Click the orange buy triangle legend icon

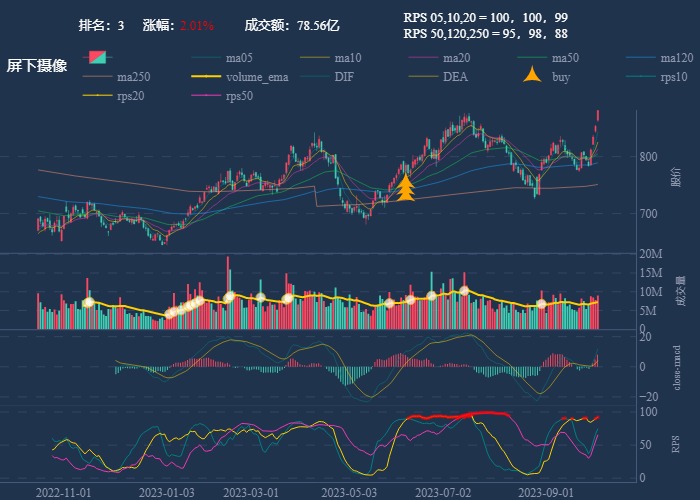pyautogui.click(x=533, y=76)
